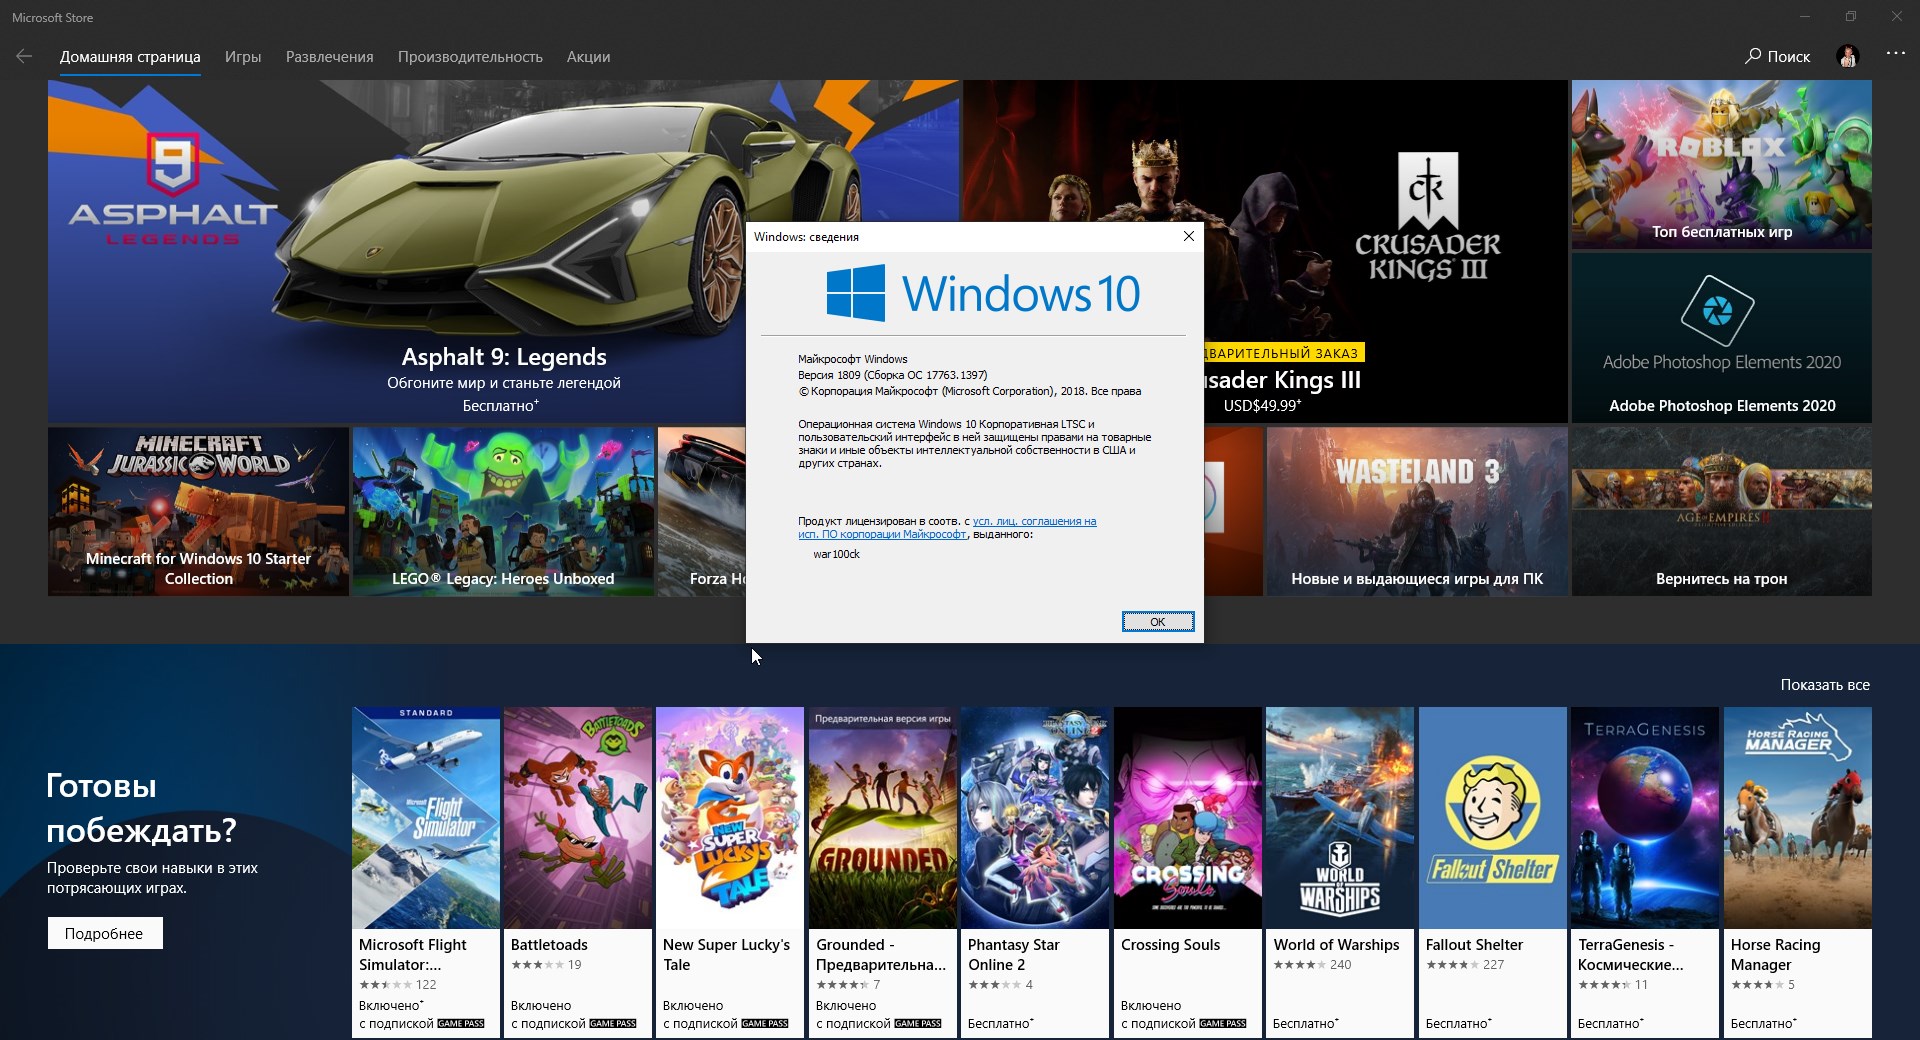Open Minecraft for Windows 10 Starter Collection tile
This screenshot has width=1920, height=1040.
tap(198, 512)
